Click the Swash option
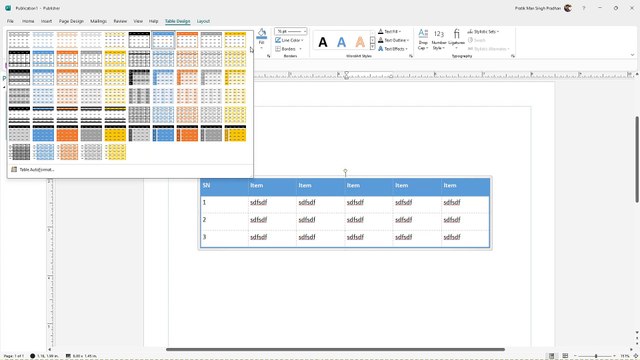The image size is (640, 360). pos(477,40)
